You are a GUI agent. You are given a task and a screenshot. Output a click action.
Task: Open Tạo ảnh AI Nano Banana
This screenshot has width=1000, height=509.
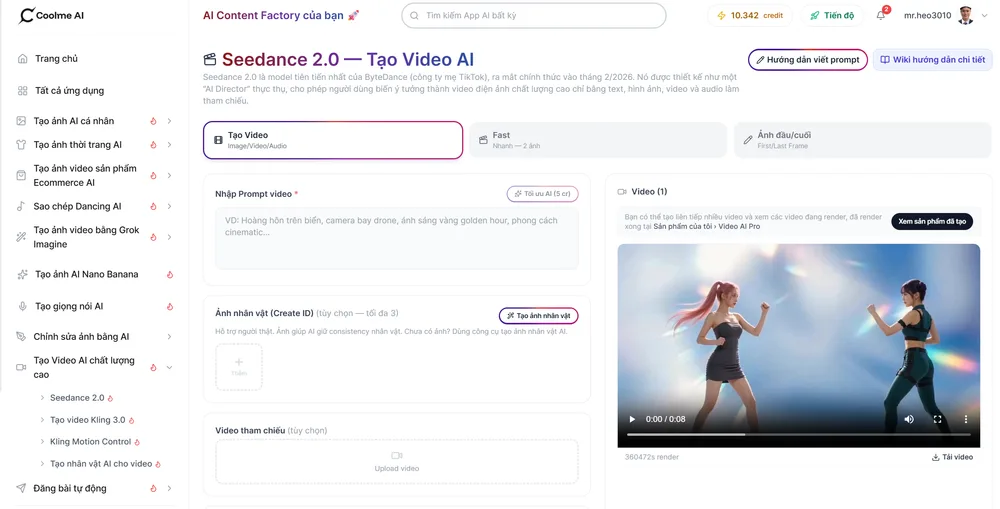pos(86,274)
